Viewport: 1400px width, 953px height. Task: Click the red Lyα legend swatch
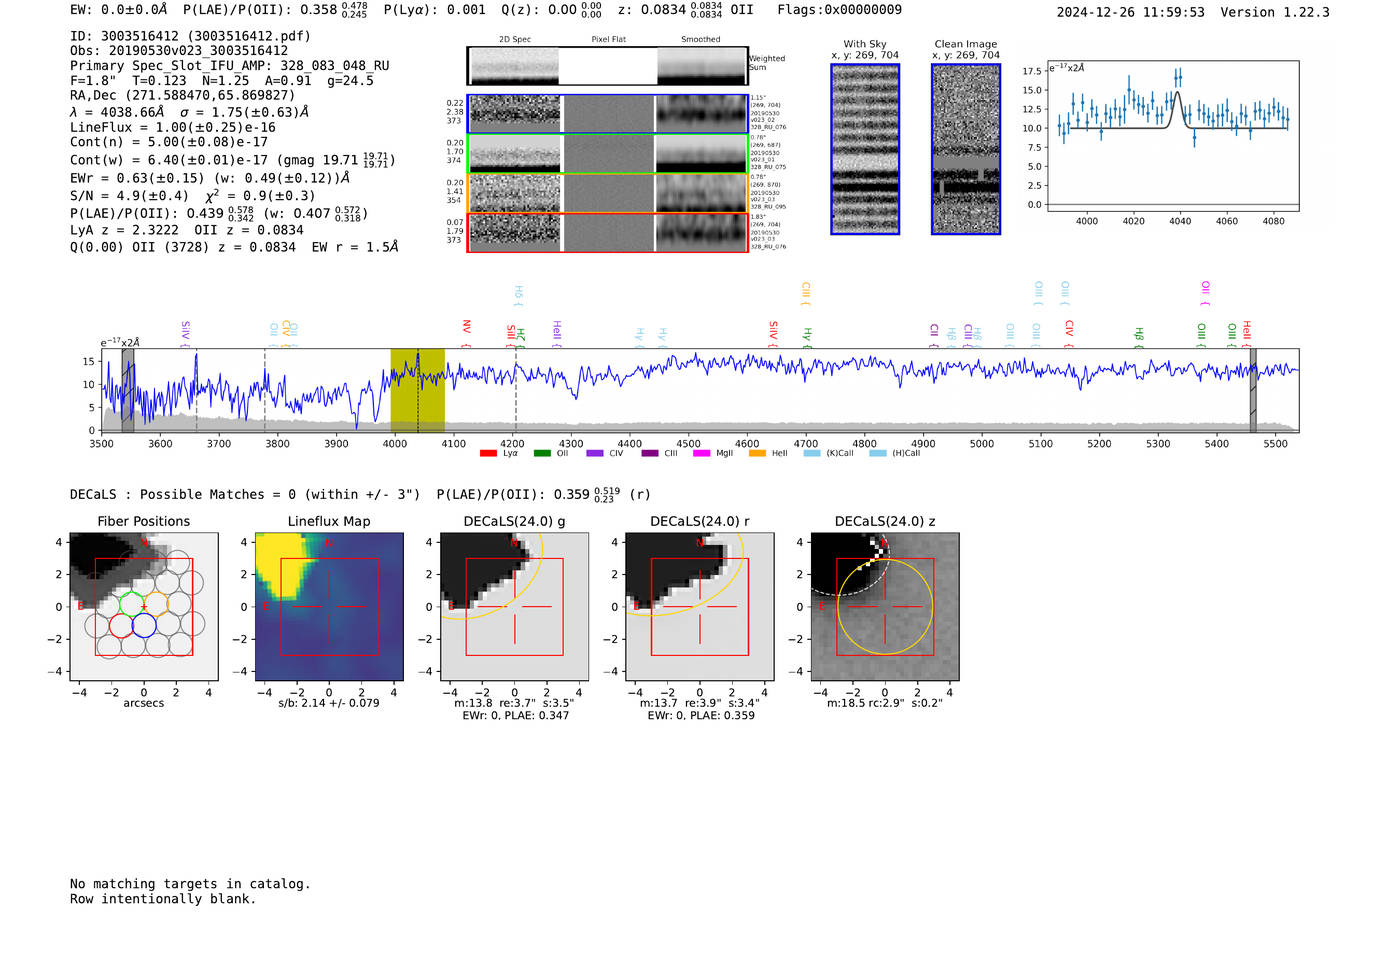(x=488, y=453)
